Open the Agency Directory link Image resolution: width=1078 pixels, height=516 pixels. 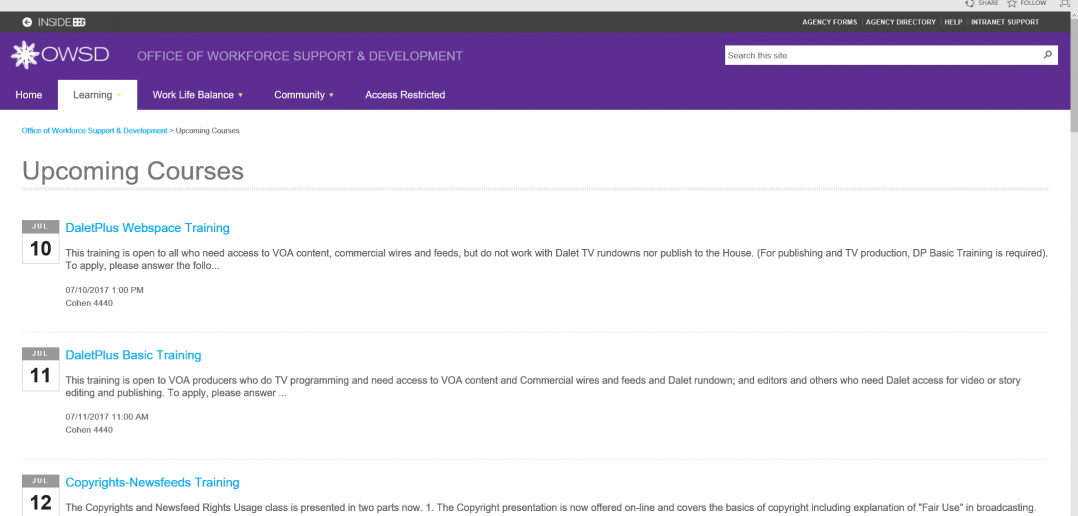(901, 22)
